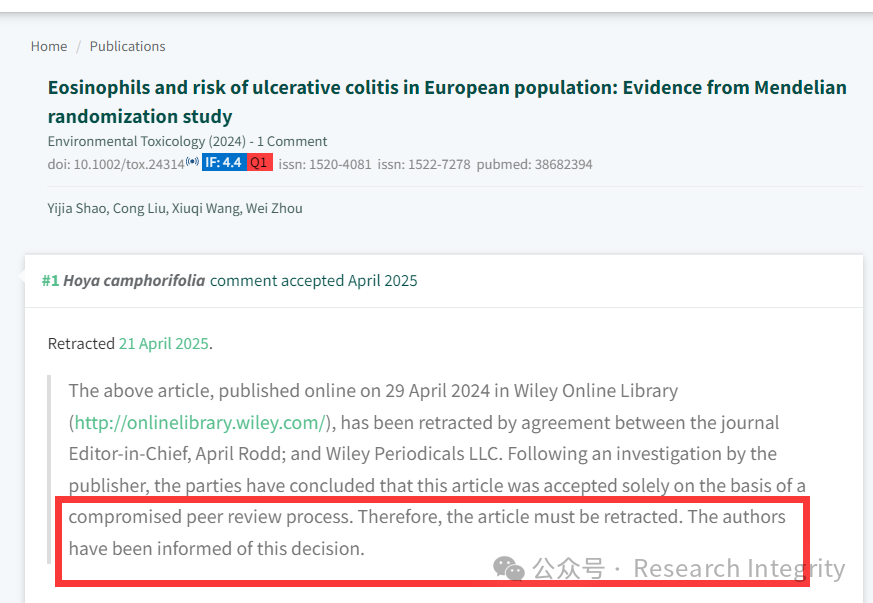Viewport: 873px width, 603px height.
Task: Open the issn 1522-7278 link
Action: [x=424, y=164]
